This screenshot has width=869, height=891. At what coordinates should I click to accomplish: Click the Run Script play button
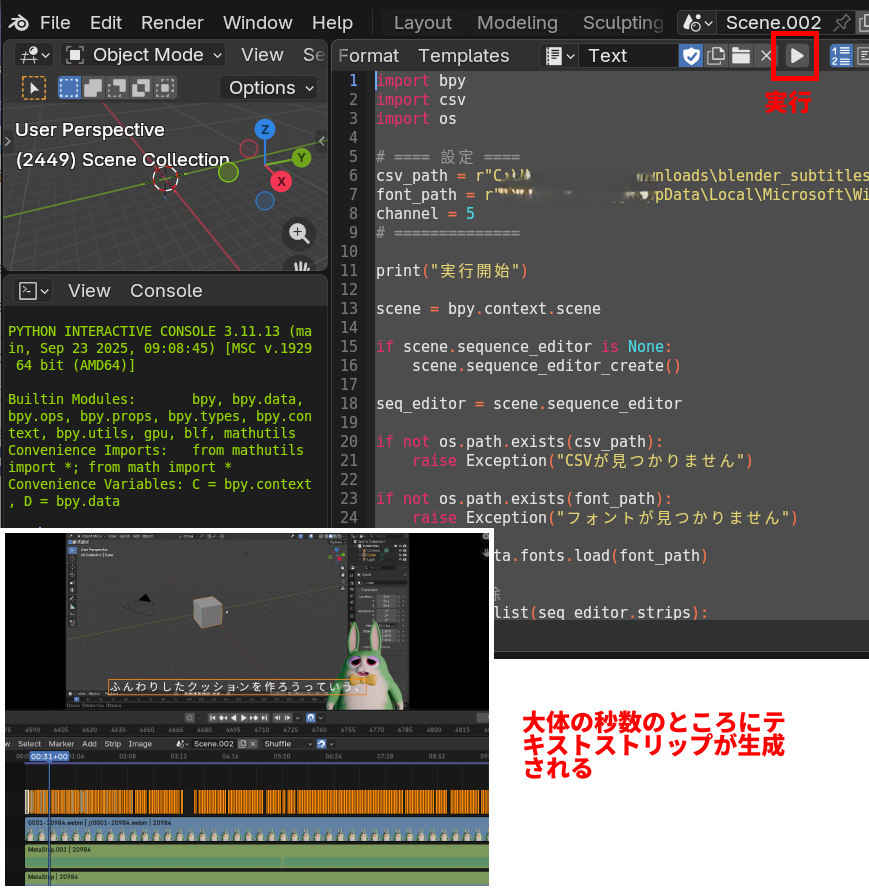[797, 56]
